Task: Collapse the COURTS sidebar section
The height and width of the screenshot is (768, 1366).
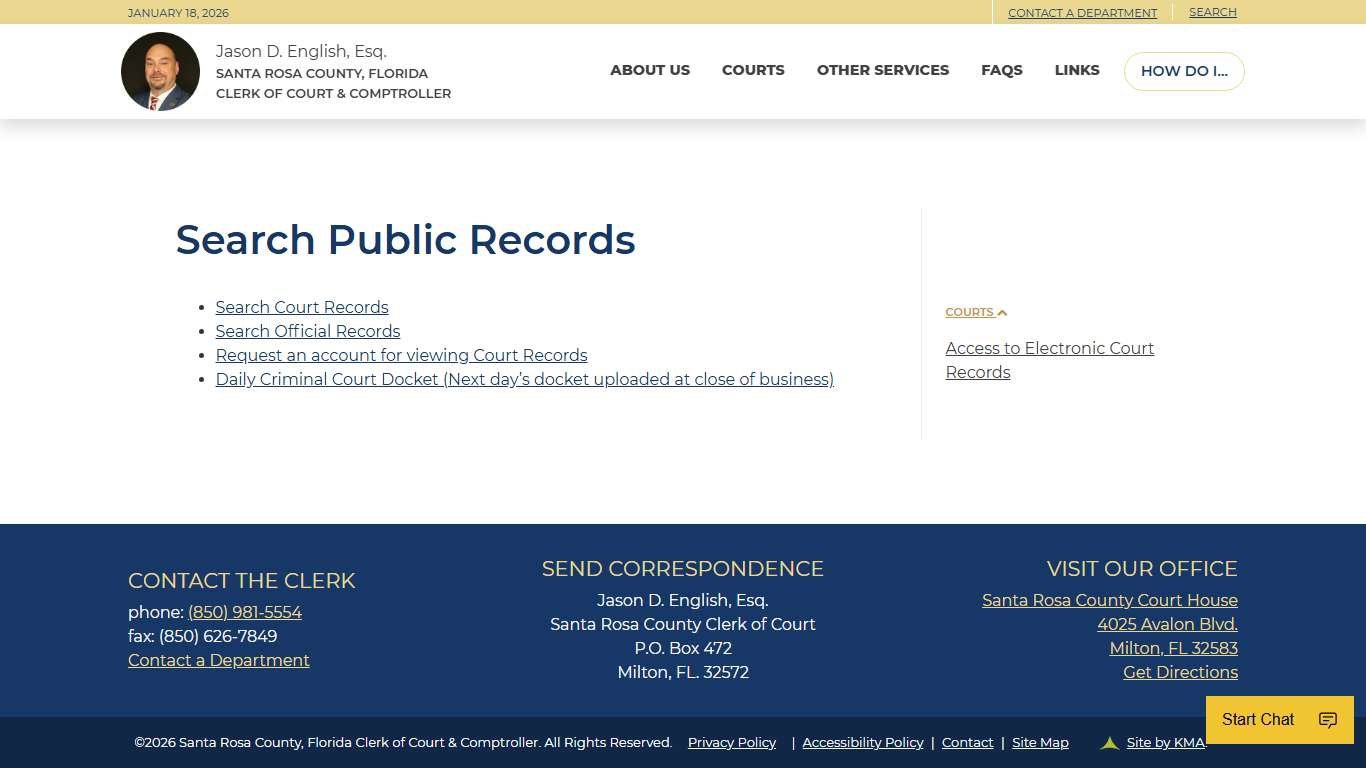Action: pos(976,312)
